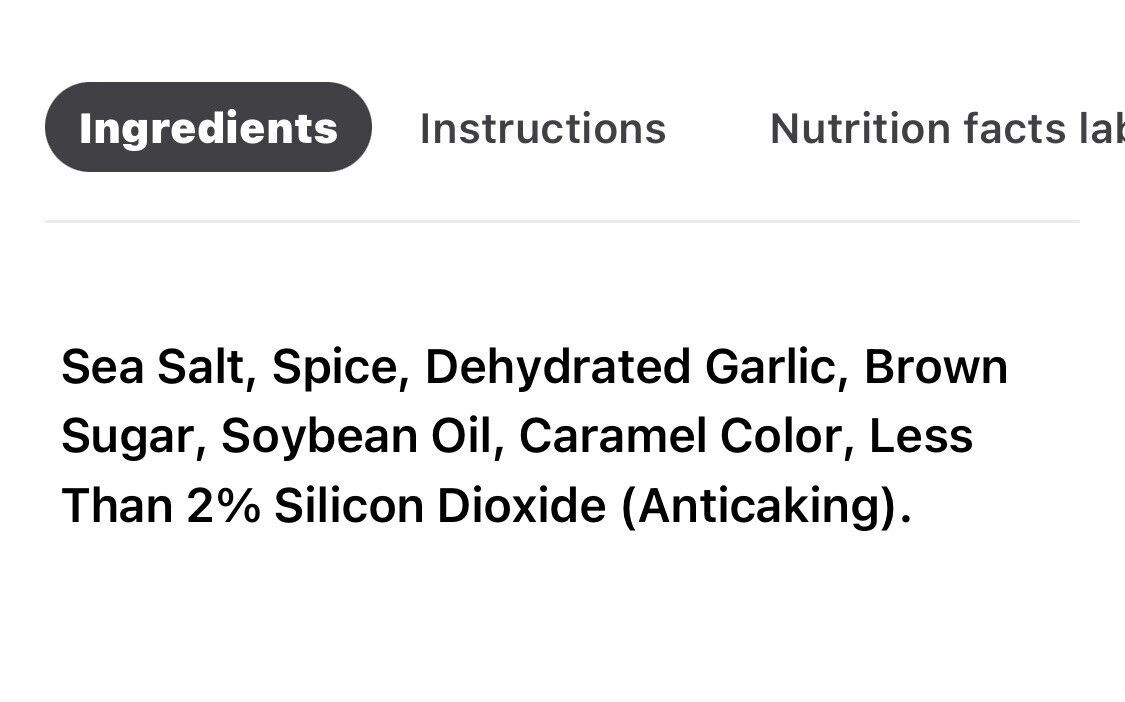Click the word "Brown" ending first line
Image resolution: width=1125 pixels, height=702 pixels.
(x=936, y=367)
